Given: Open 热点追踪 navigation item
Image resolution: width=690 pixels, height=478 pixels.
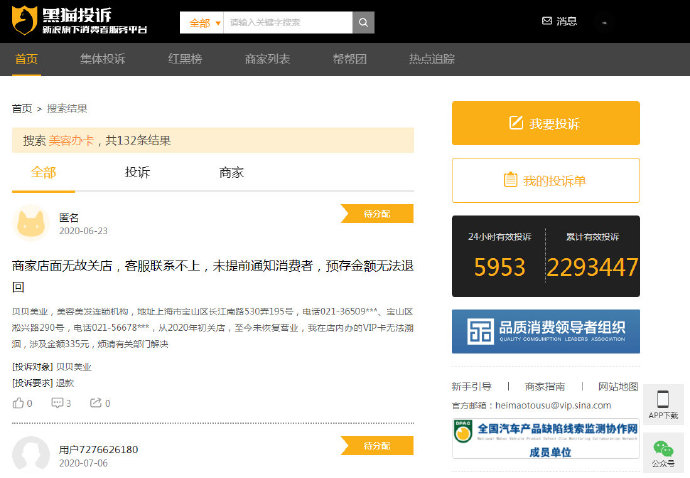Looking at the screenshot, I should click(432, 59).
